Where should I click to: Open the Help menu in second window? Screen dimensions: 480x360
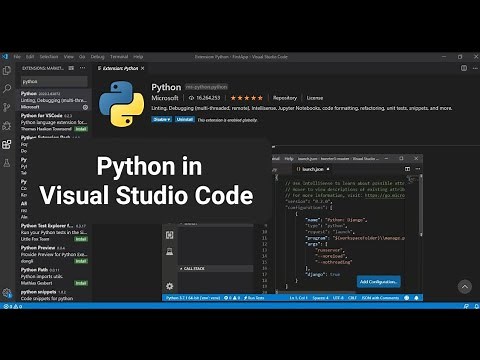(289, 159)
